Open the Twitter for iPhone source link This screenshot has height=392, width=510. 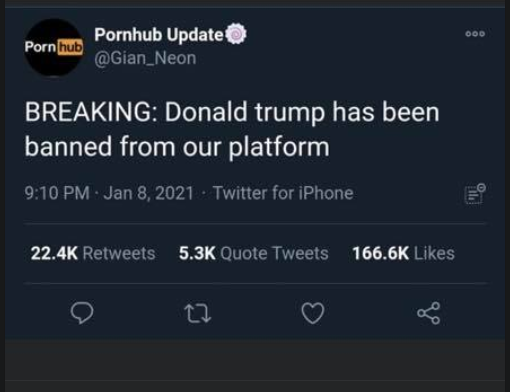[283, 193]
